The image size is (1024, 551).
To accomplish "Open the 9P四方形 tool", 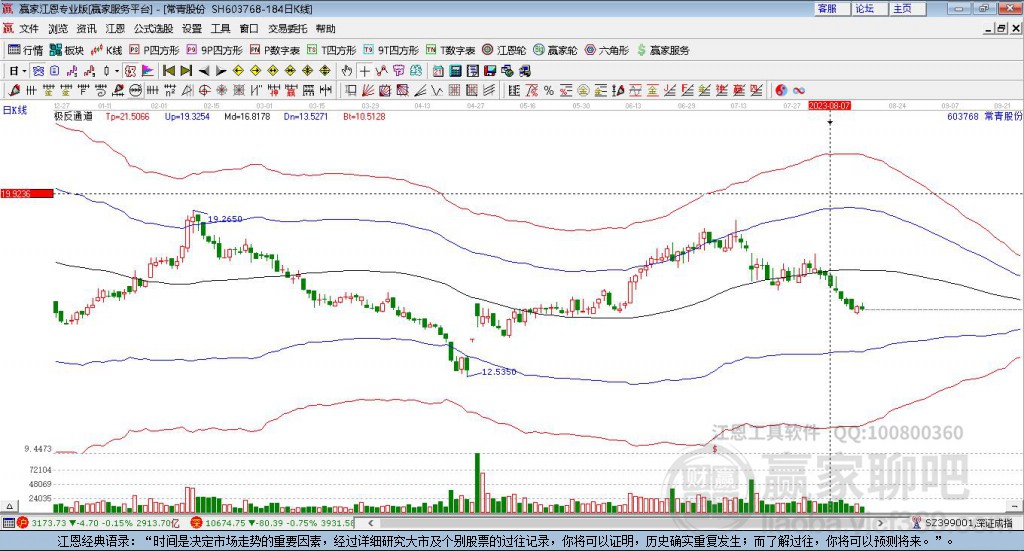I will tap(215, 50).
